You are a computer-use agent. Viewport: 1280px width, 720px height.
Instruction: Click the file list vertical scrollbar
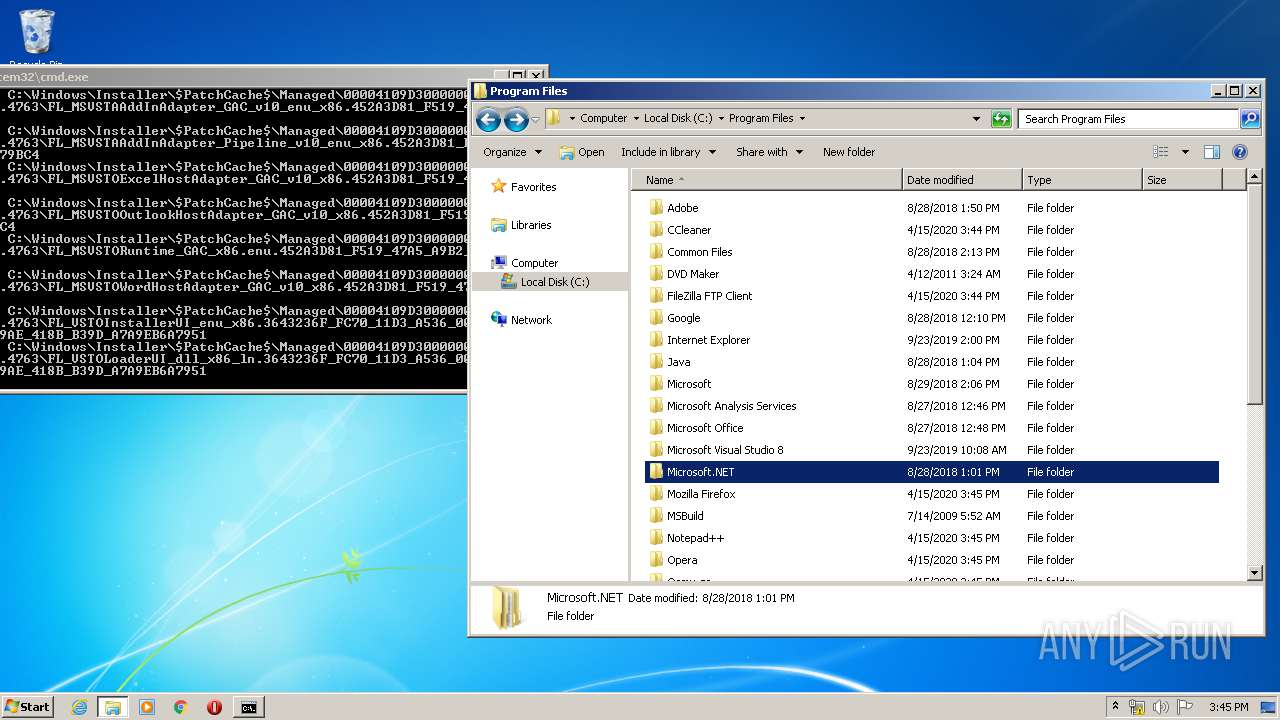[x=1255, y=295]
